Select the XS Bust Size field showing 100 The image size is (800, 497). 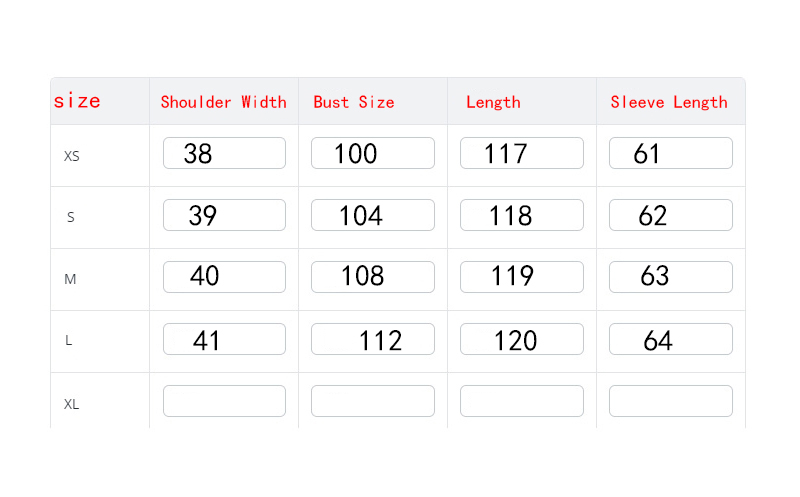click(373, 153)
